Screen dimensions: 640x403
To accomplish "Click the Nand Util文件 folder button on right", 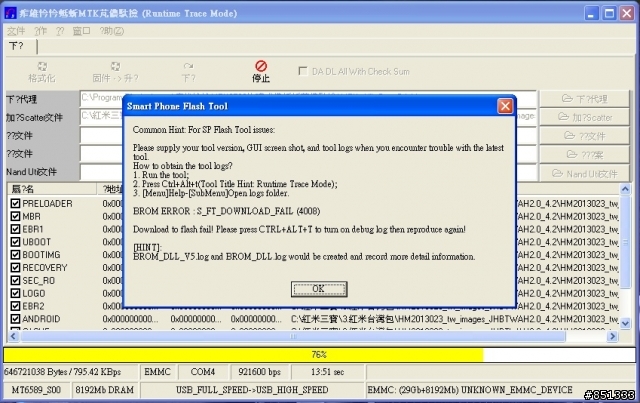I will coord(584,174).
